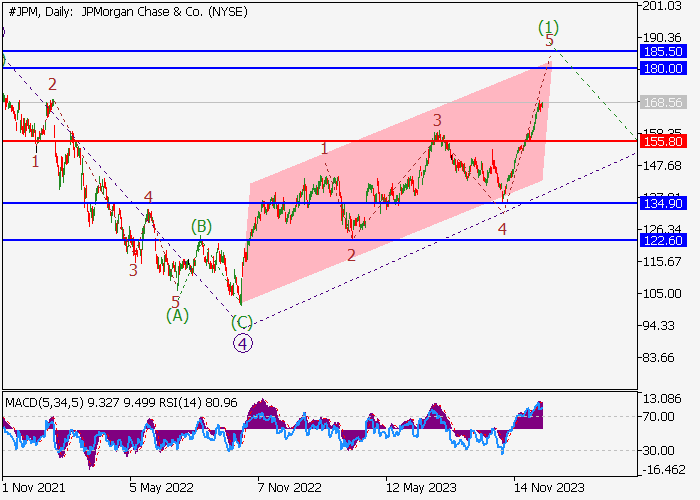Click the 5 May 2022 date label

pyautogui.click(x=162, y=487)
